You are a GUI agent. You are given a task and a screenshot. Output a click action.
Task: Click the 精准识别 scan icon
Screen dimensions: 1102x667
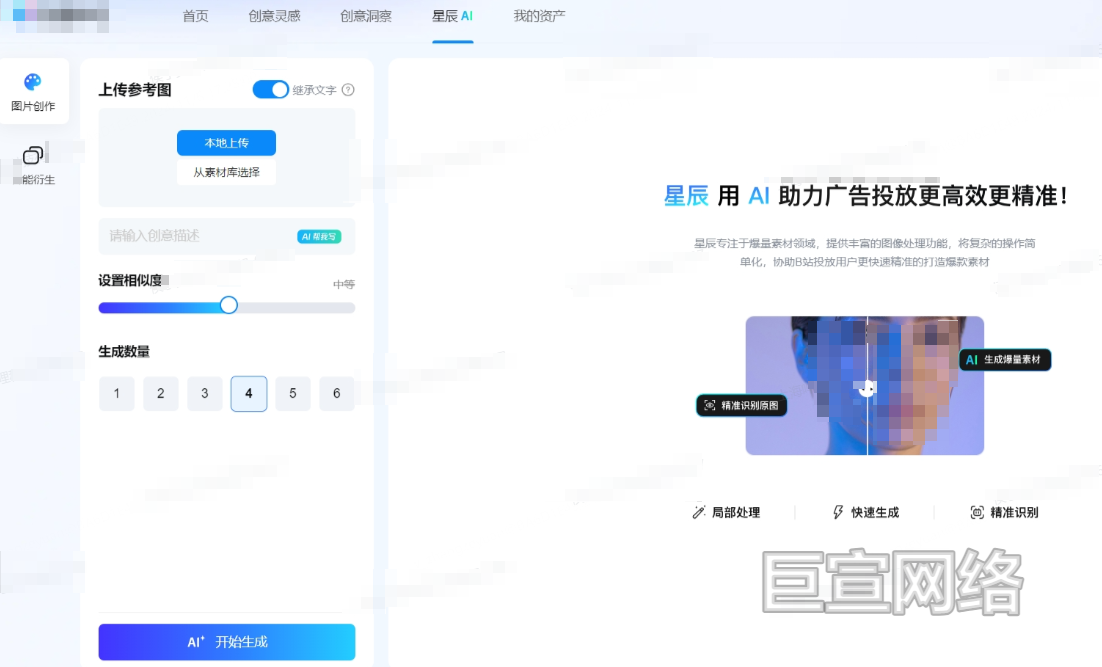click(x=977, y=512)
